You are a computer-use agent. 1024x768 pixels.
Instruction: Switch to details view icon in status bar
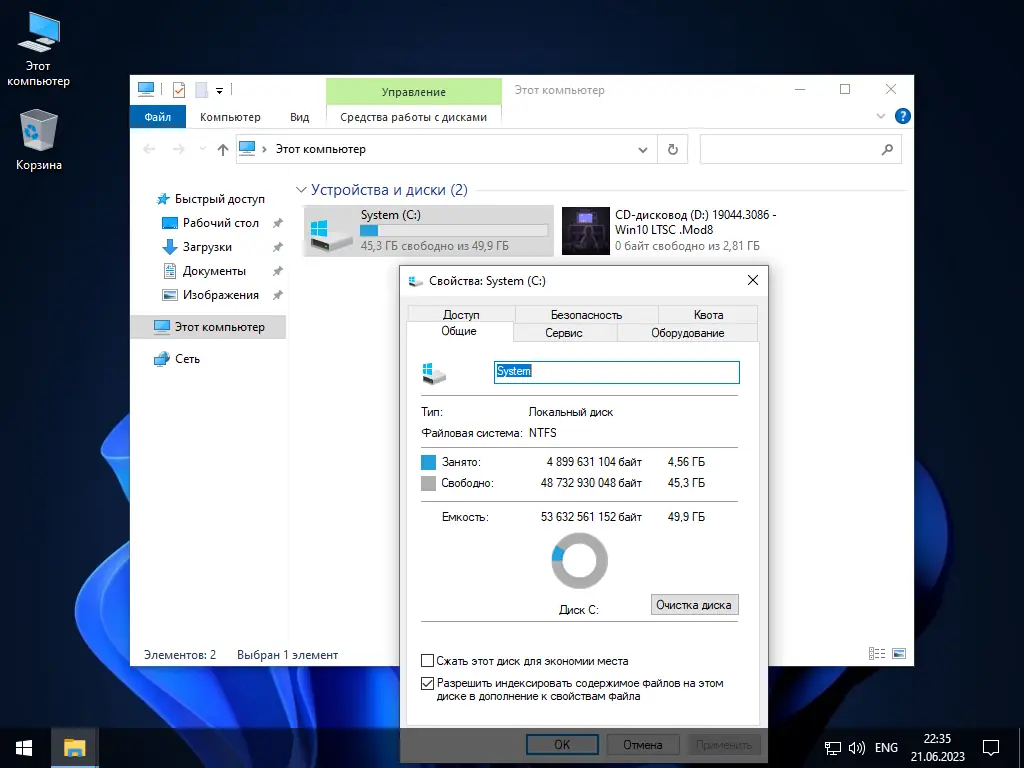[877, 653]
